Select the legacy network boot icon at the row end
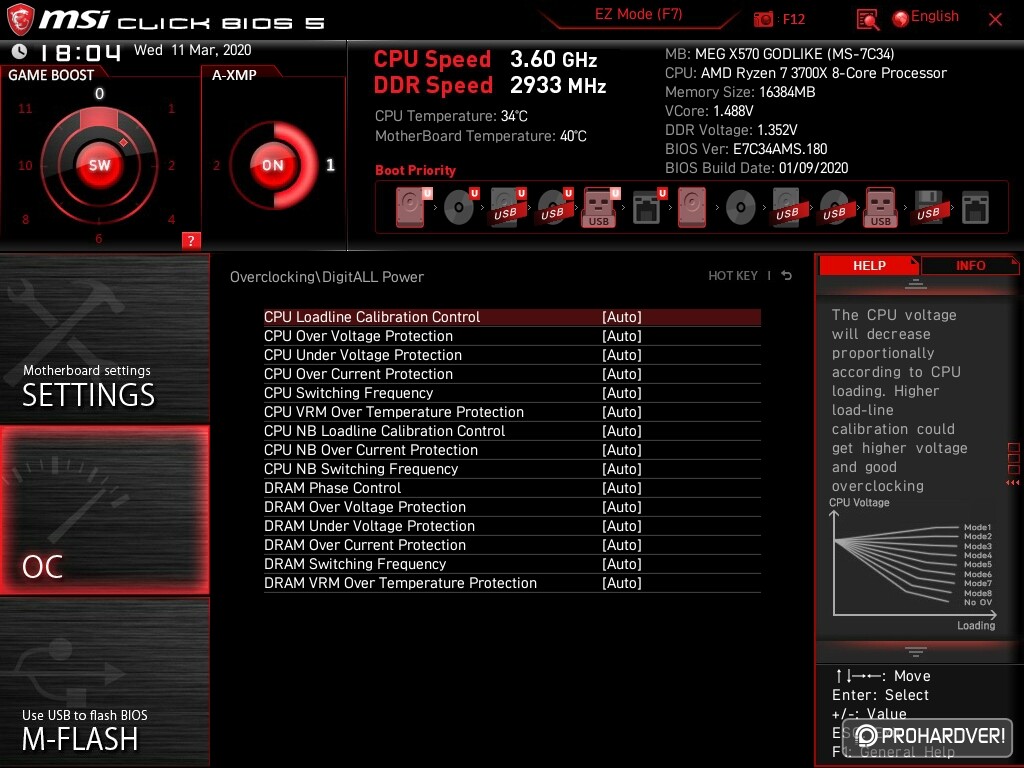1024x768 pixels. (975, 208)
